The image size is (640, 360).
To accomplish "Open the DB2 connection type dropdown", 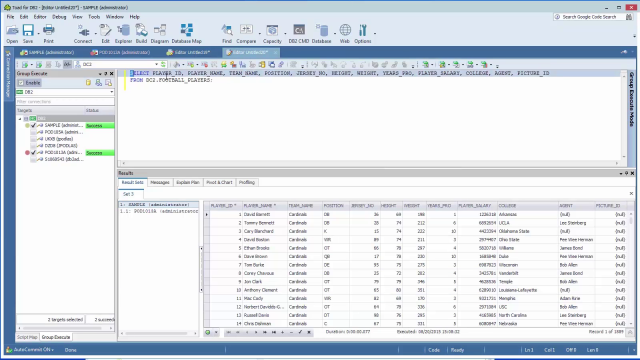I will click(x=111, y=92).
